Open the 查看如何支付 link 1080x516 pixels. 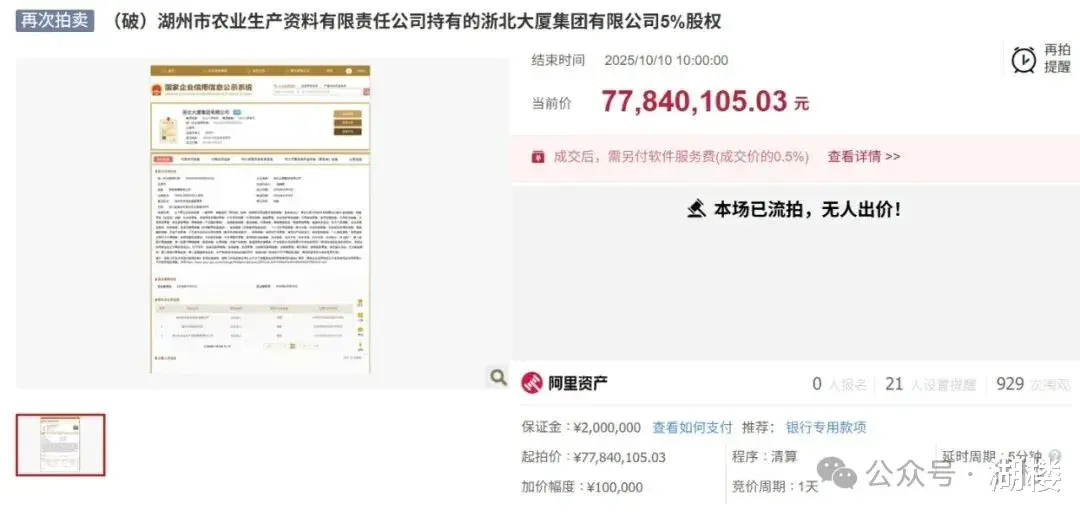tap(692, 428)
